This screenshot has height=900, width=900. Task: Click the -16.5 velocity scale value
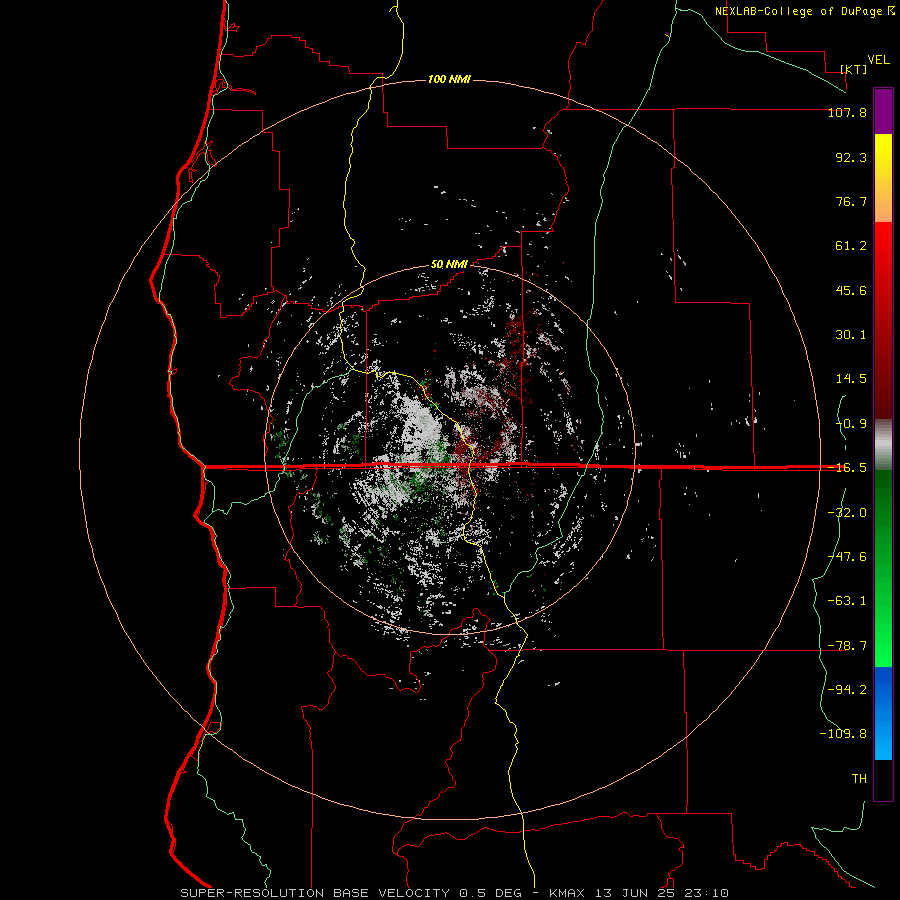point(847,468)
